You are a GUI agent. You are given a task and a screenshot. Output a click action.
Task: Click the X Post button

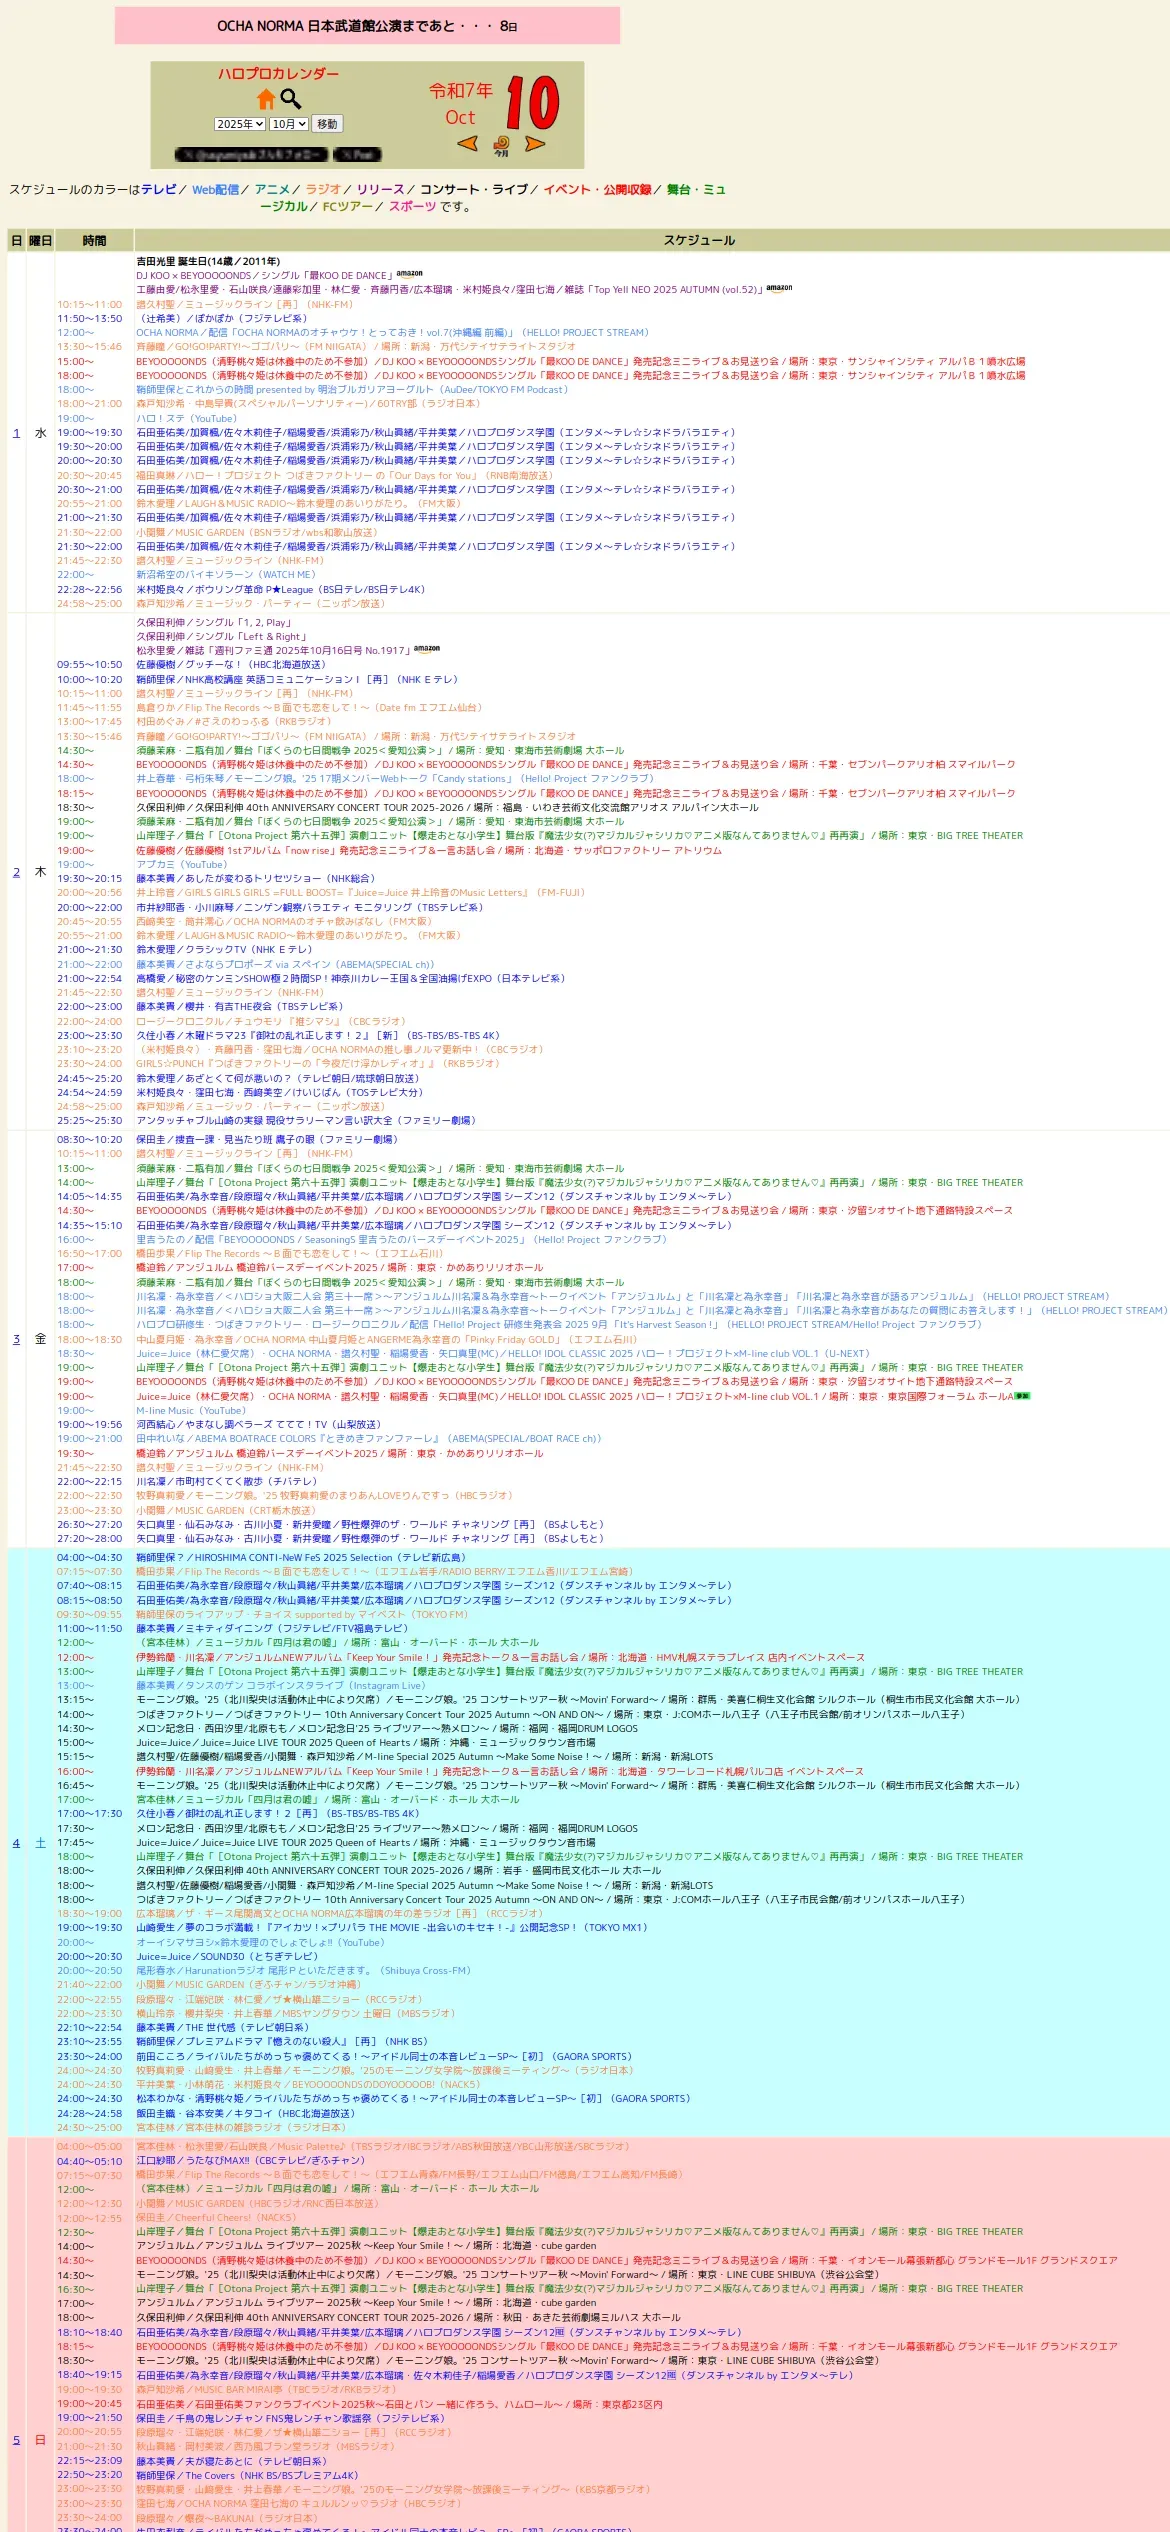(357, 155)
